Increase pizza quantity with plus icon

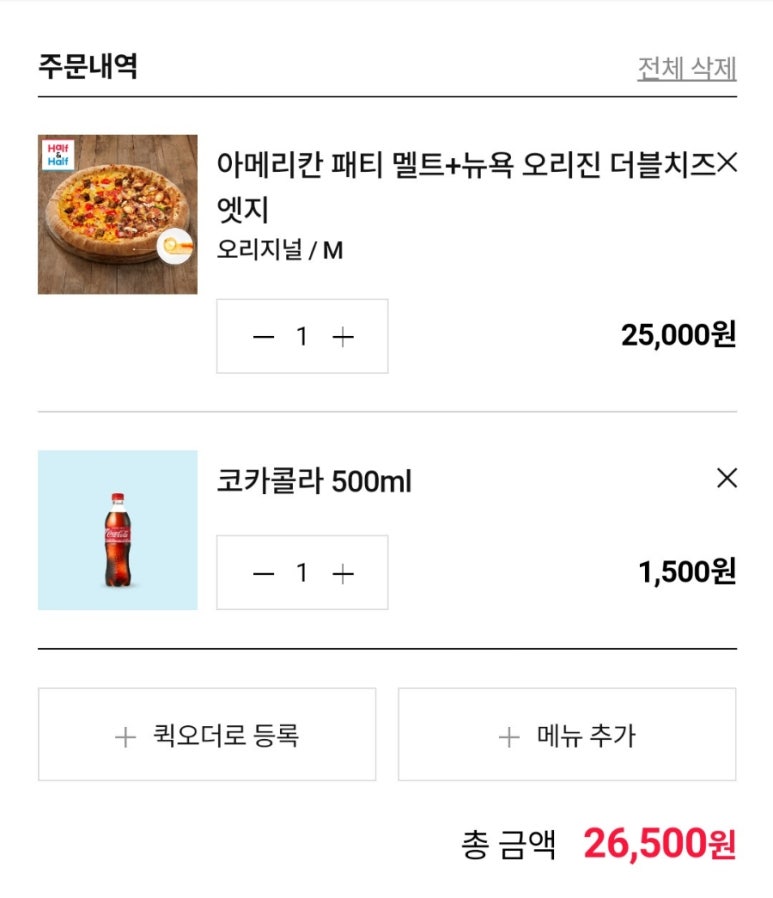(343, 337)
